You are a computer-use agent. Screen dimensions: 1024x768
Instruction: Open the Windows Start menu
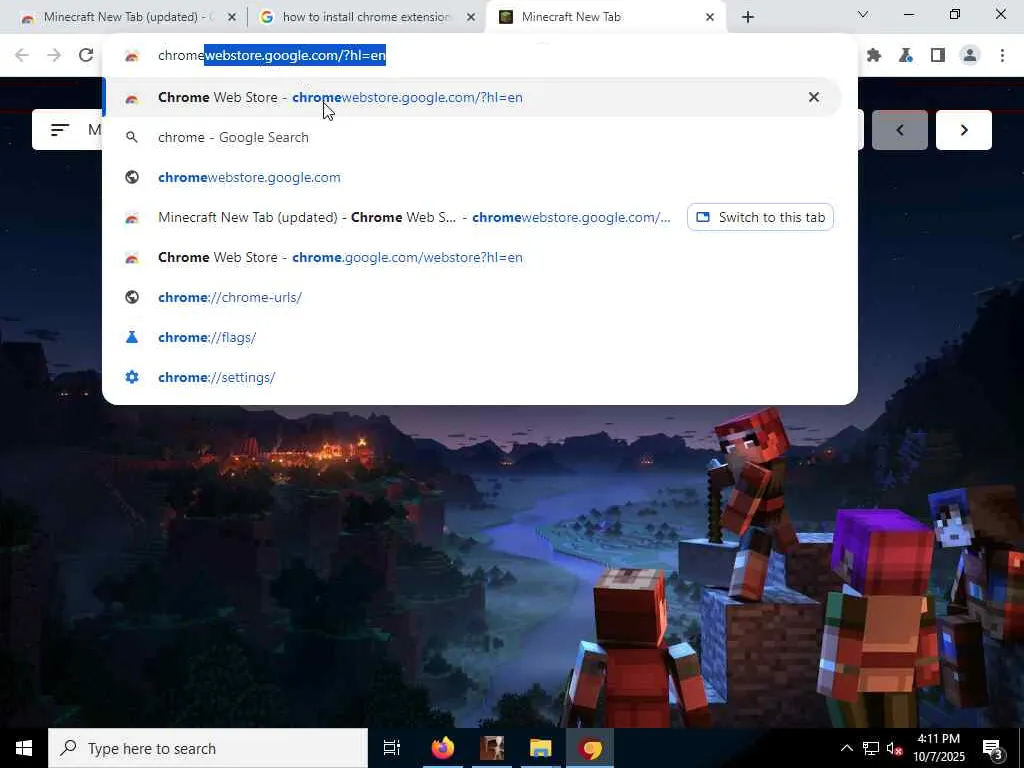tap(24, 748)
